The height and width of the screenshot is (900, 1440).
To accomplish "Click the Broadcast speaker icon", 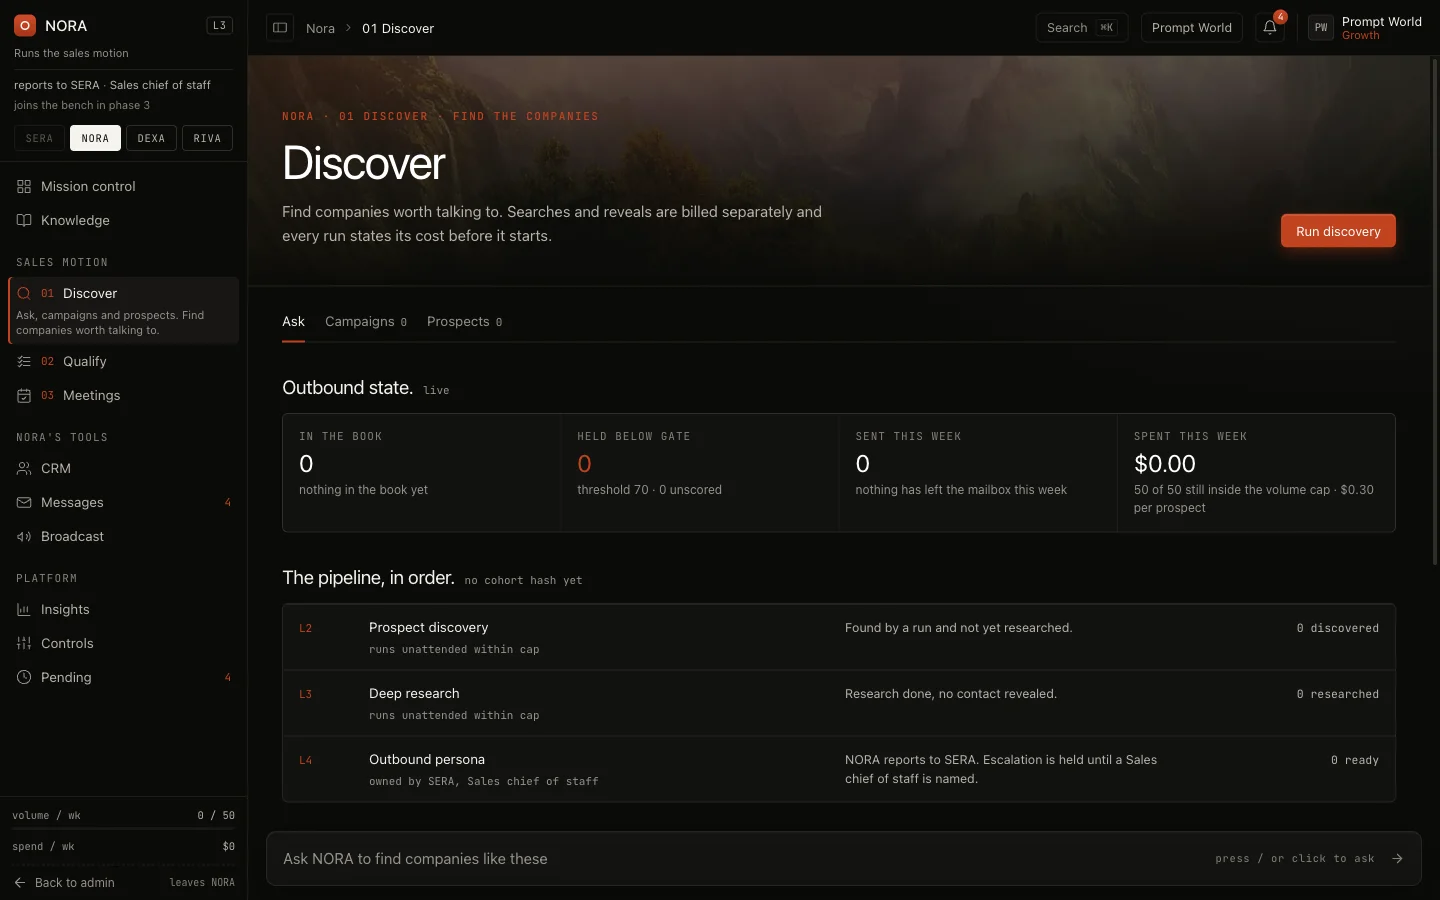I will coord(24,537).
